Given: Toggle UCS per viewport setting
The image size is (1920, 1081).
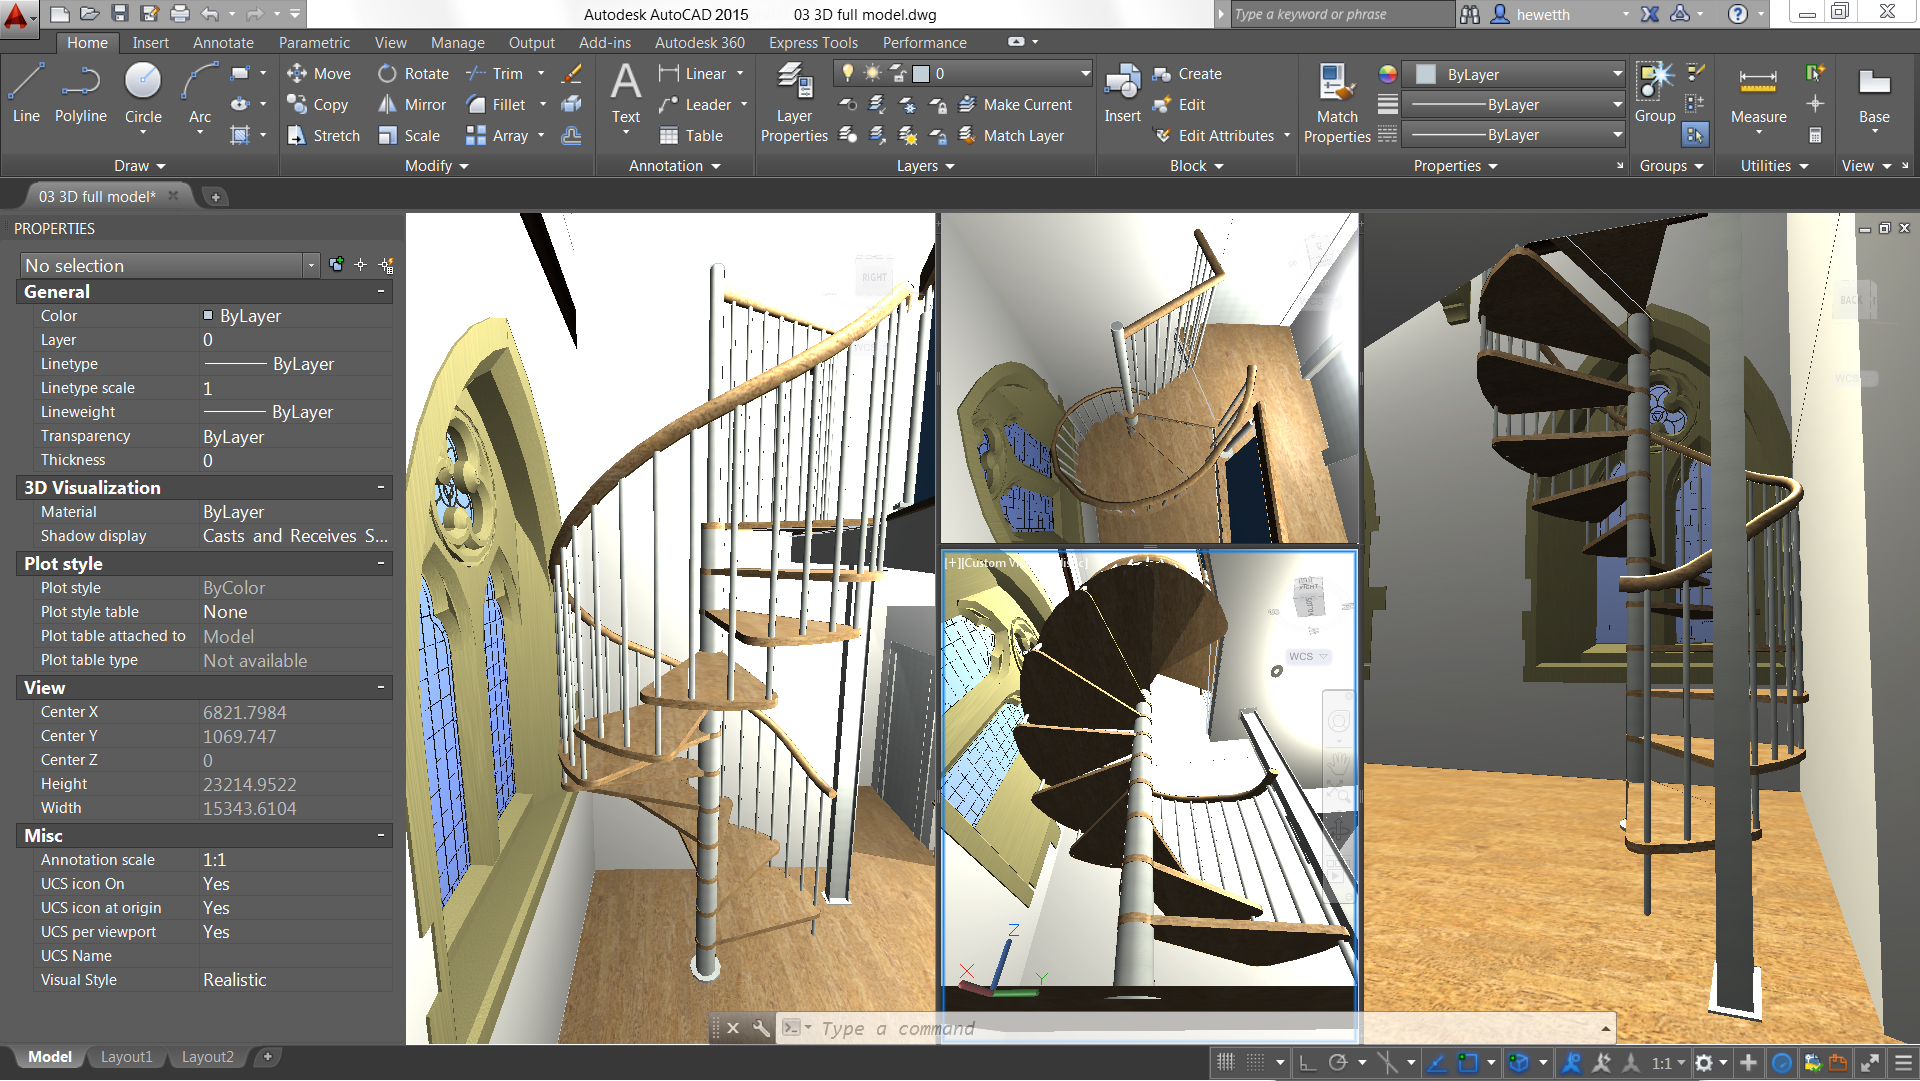Looking at the screenshot, I should [218, 931].
